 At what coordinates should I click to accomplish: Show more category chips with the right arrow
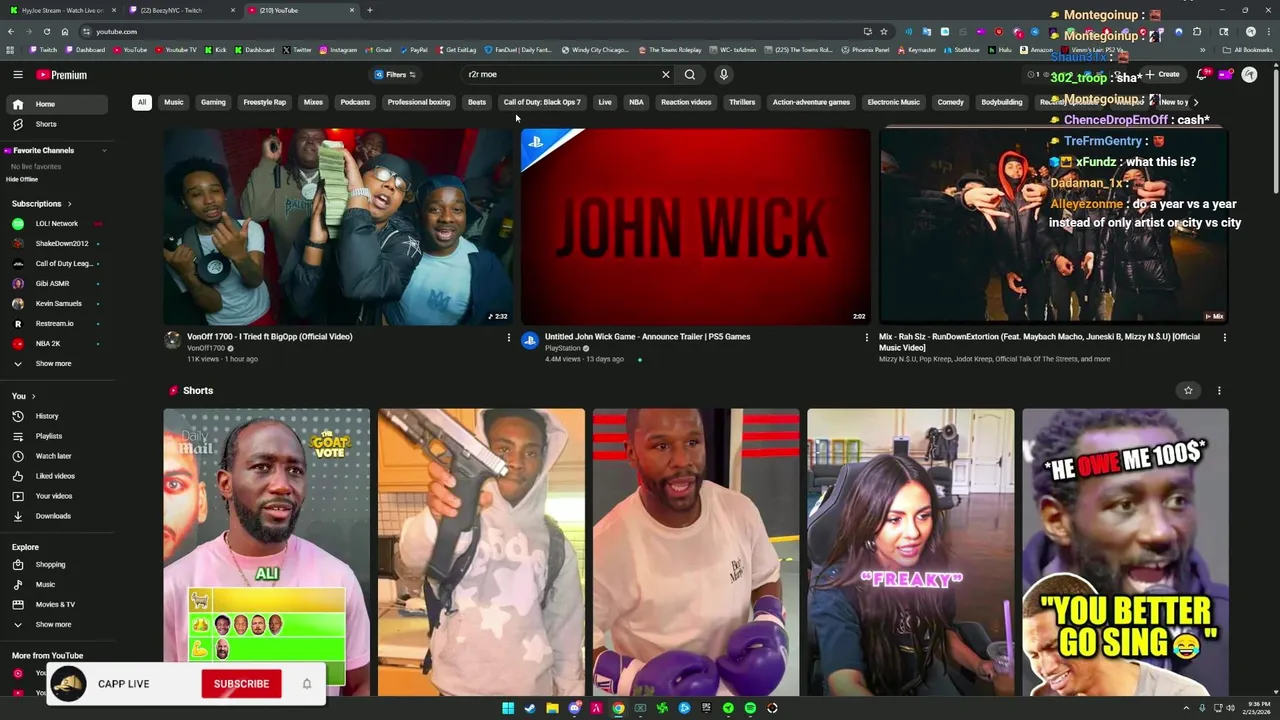[1196, 102]
